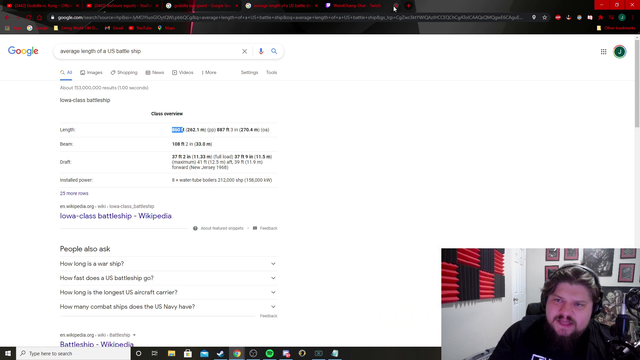Screen dimensions: 640x360
Task: Click the highlighted '860 ft' length value
Action: [x=178, y=130]
